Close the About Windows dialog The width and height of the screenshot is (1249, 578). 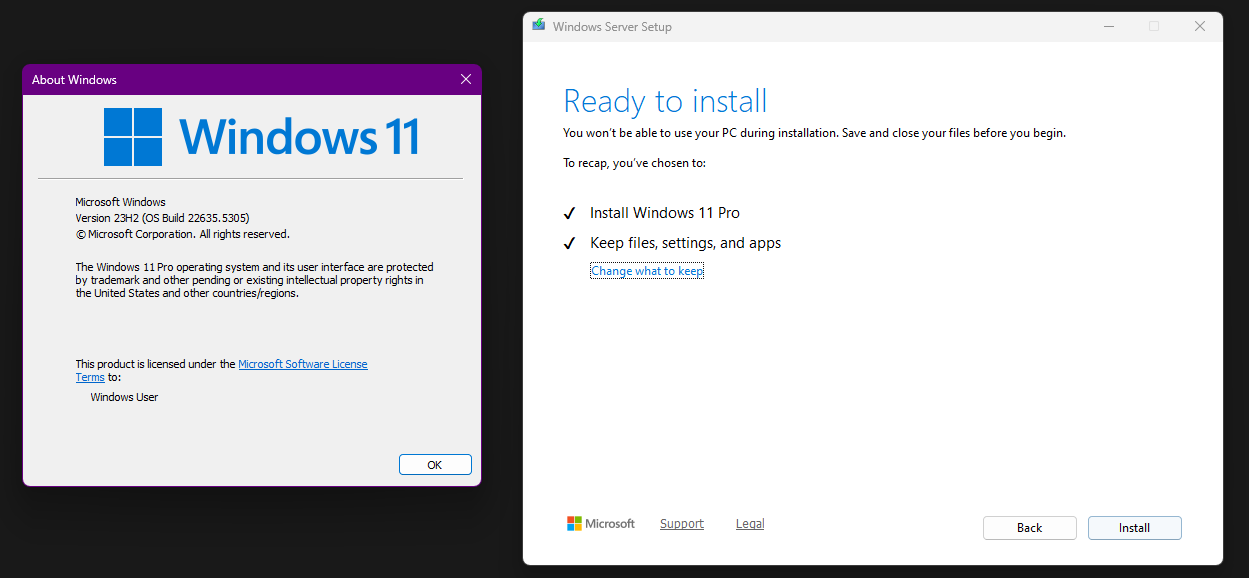pos(465,80)
